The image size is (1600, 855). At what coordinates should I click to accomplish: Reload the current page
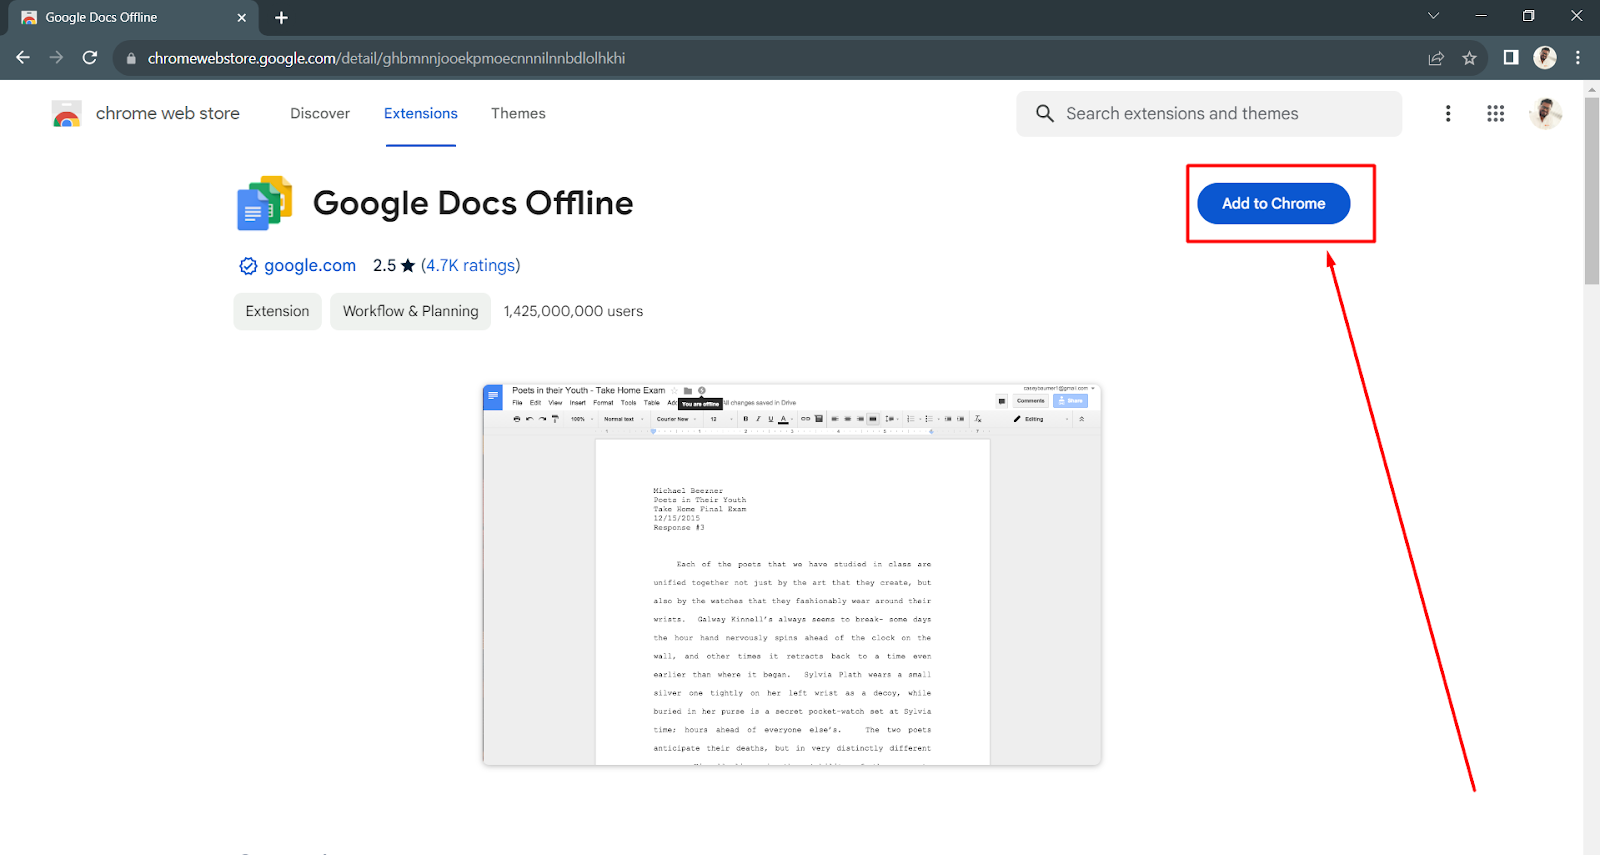coord(90,58)
